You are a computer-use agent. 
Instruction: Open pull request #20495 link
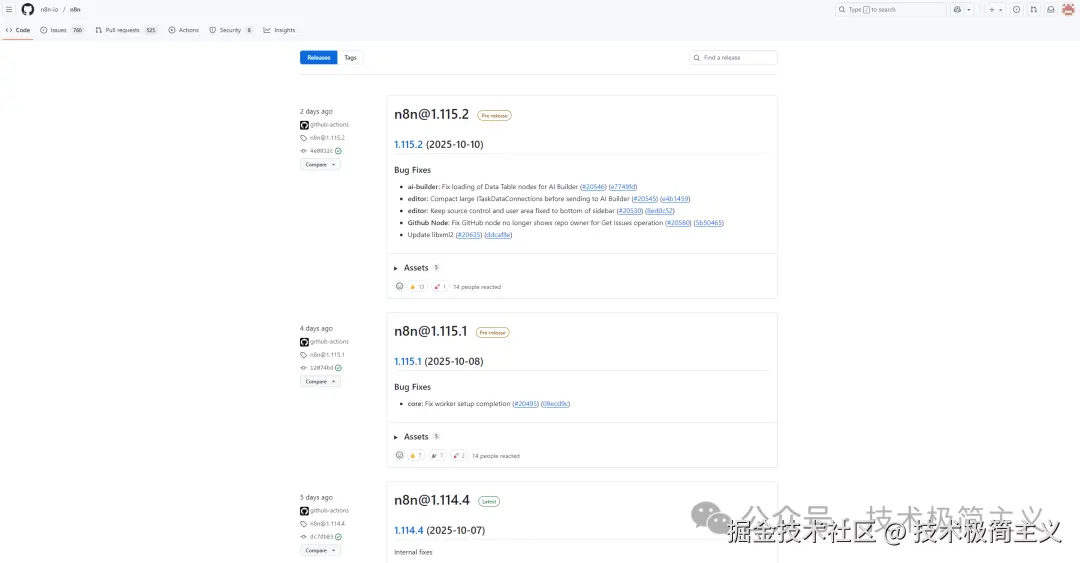pos(526,404)
